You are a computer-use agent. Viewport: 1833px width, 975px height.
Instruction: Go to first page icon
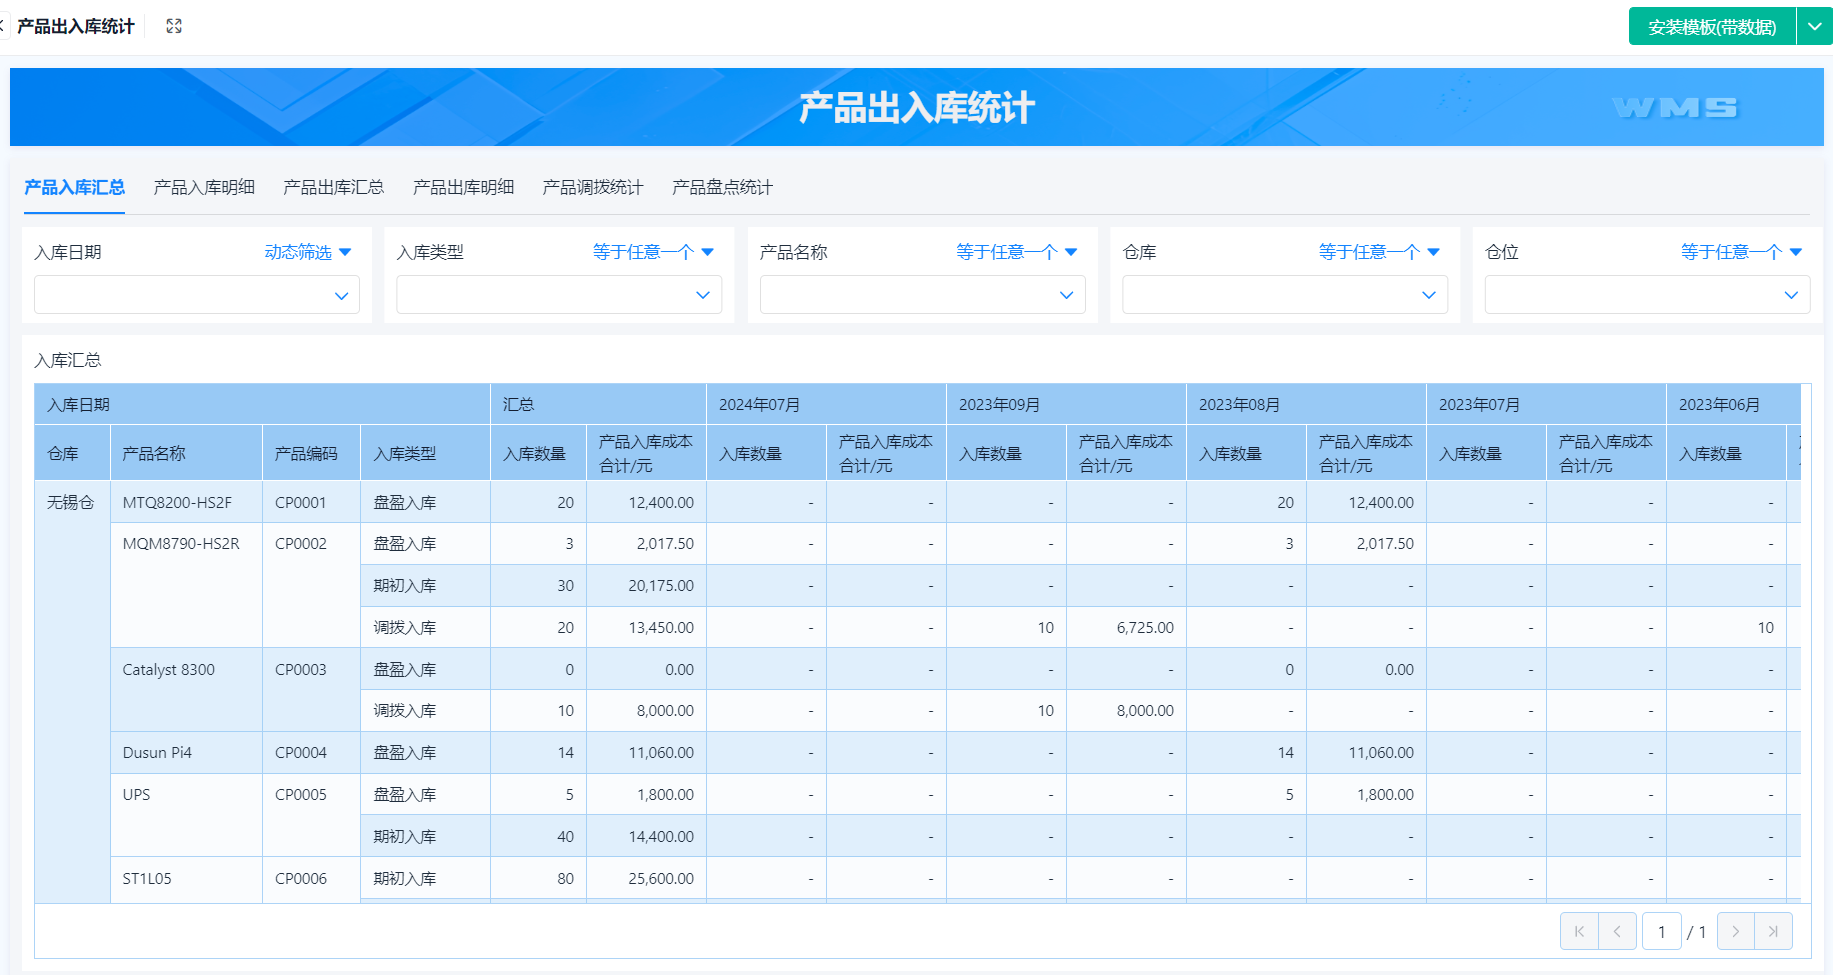[1579, 931]
